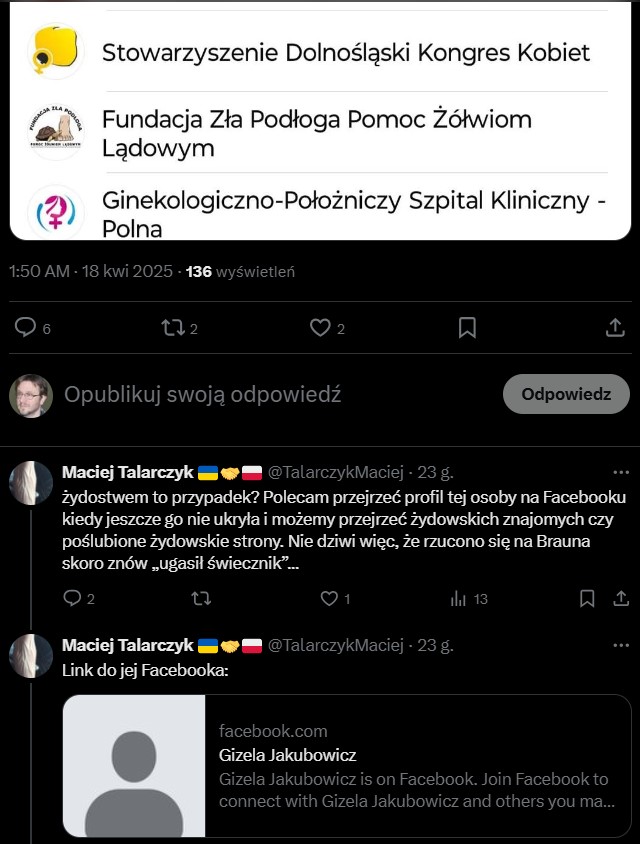
Task: Type in the Opublikuj swoją odpowiedź field
Action: click(x=270, y=394)
